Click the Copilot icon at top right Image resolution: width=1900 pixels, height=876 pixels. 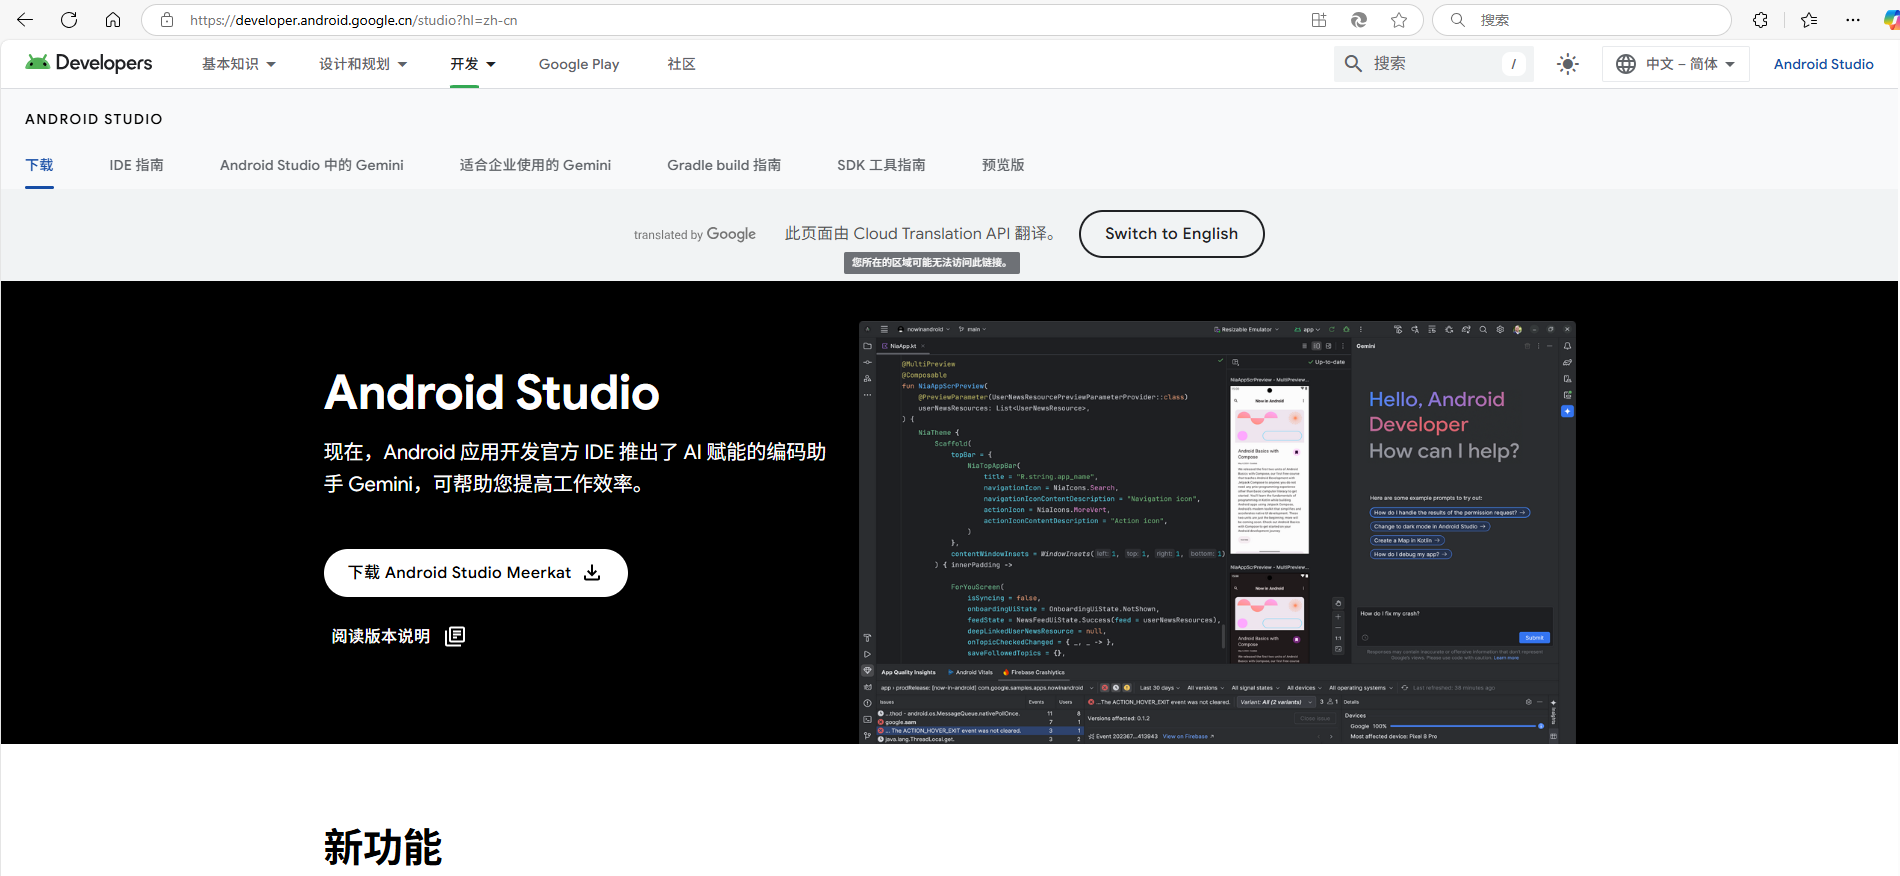click(1891, 20)
